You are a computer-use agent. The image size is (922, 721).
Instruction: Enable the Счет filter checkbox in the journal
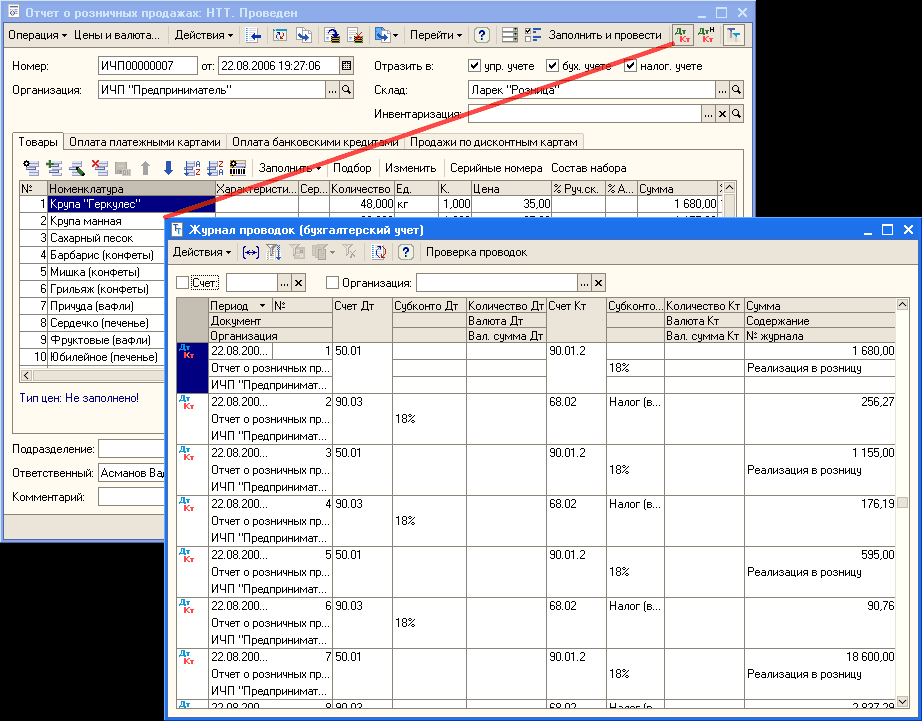click(x=183, y=283)
